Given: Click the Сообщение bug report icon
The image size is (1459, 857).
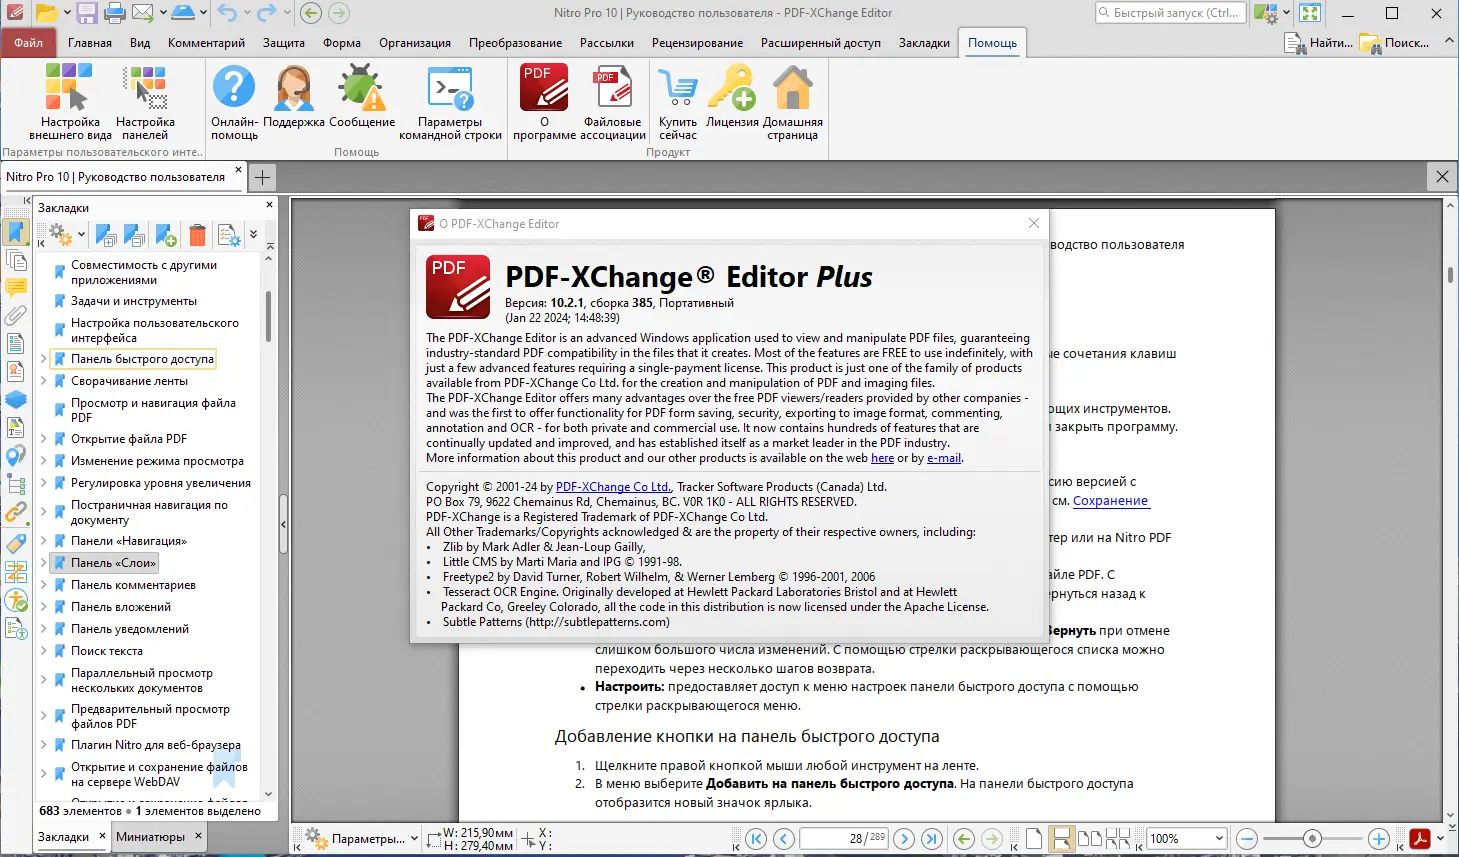Looking at the screenshot, I should coord(362,96).
